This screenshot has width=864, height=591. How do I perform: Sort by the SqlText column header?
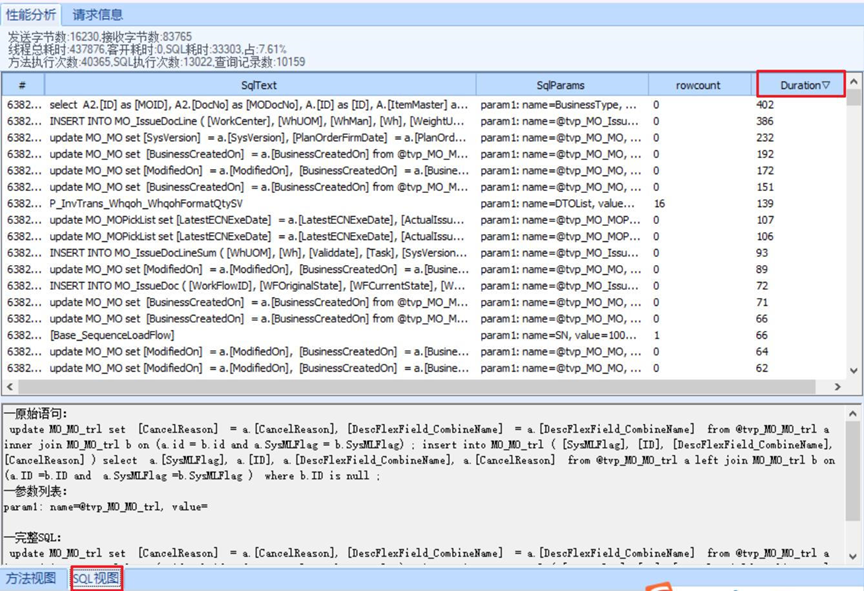pos(258,85)
